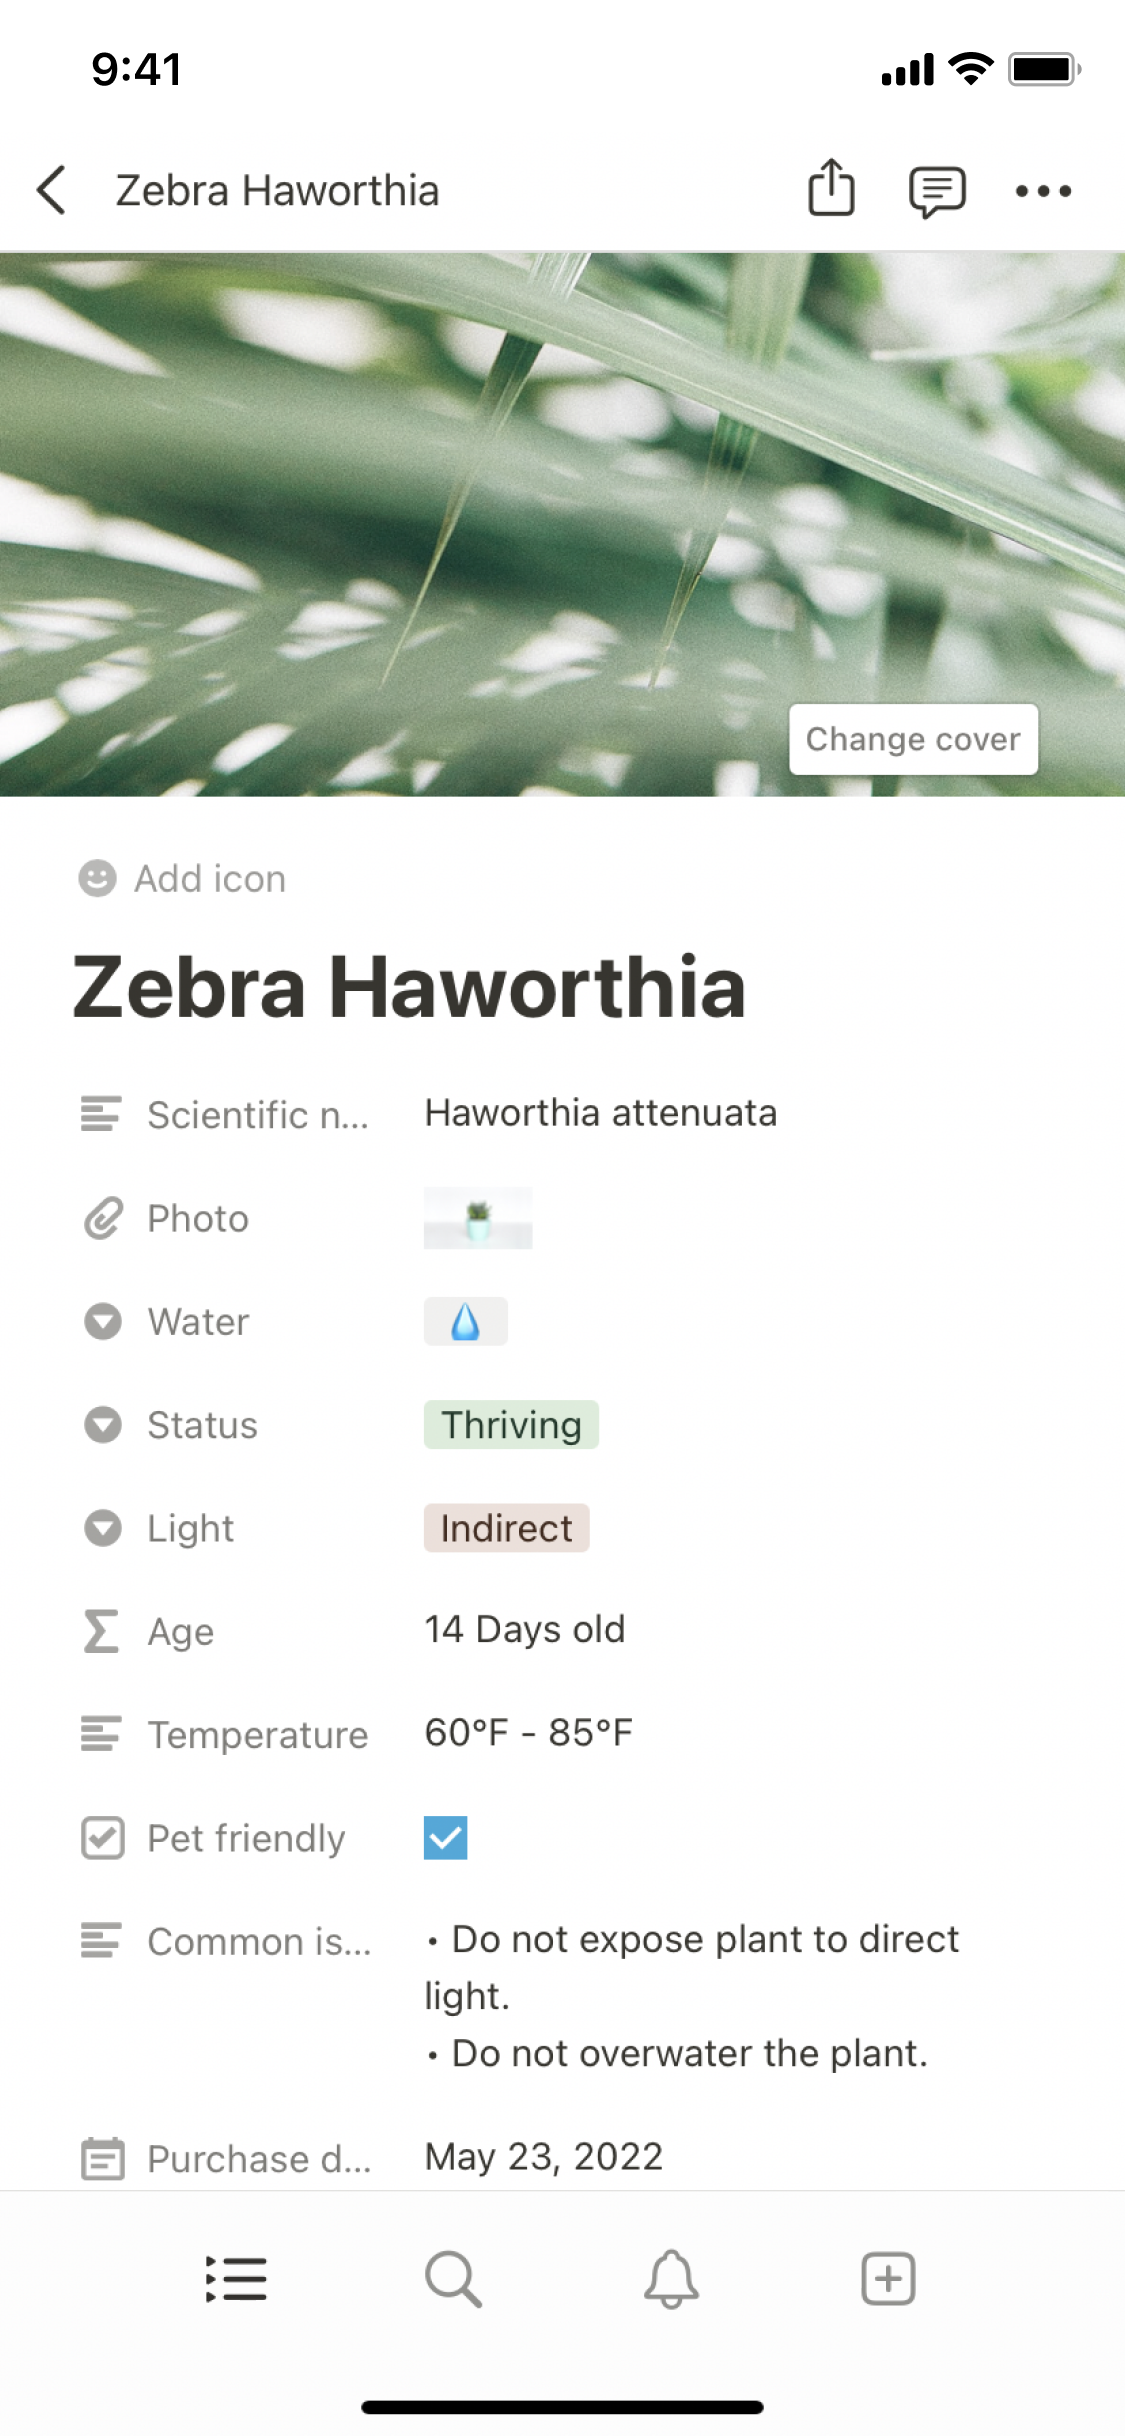Tap the Zebra Haworthia page heading
This screenshot has width=1125, height=2436.
[x=410, y=987]
